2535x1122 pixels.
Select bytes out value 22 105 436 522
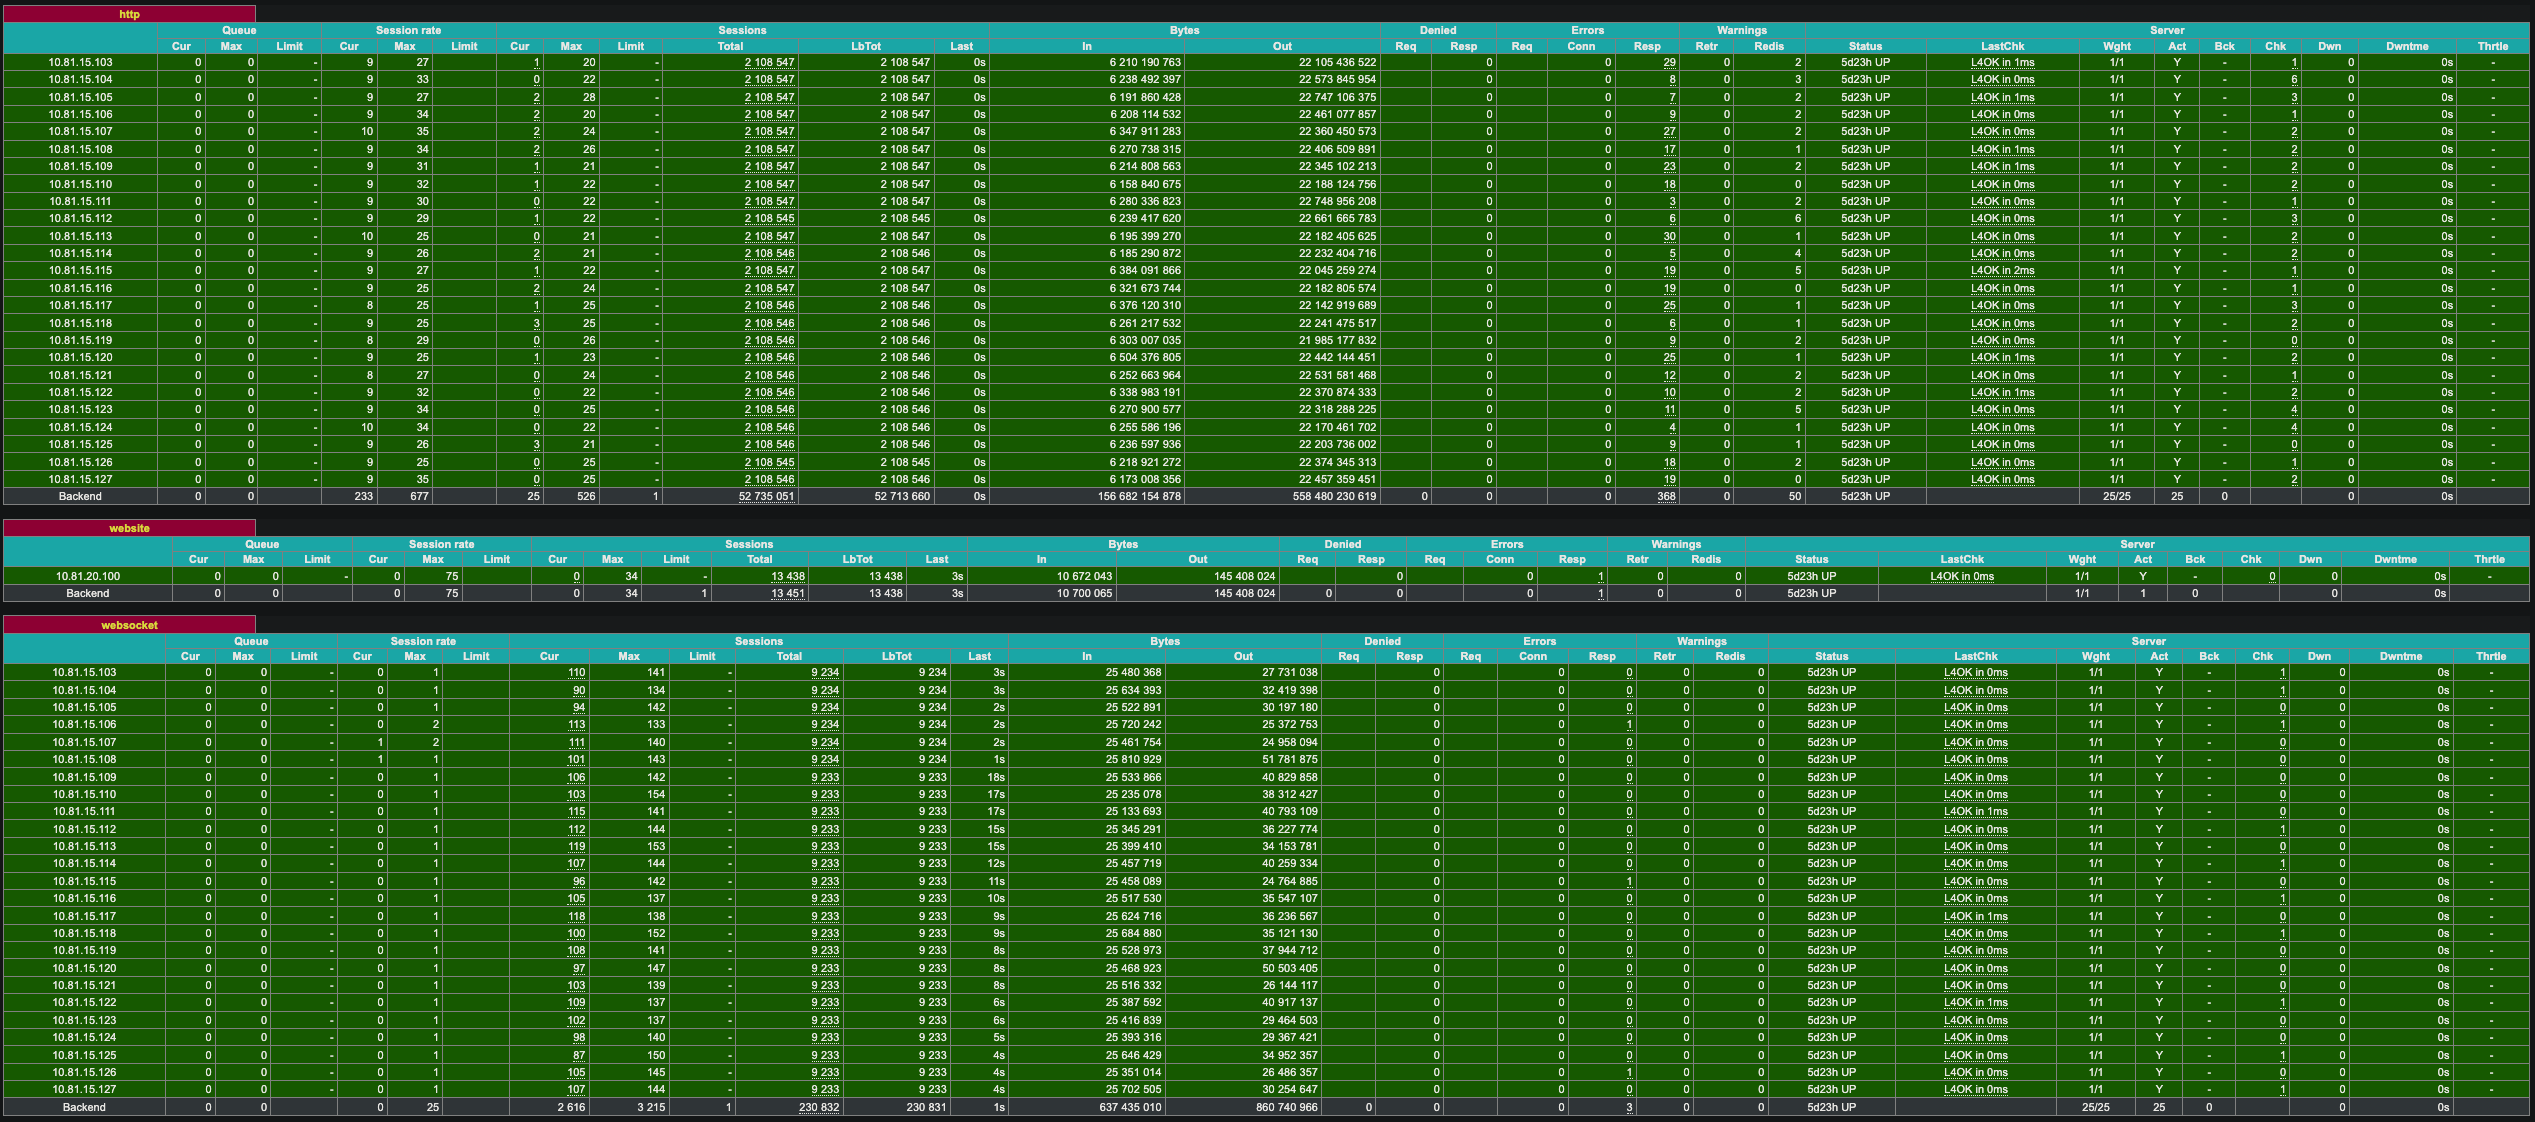1337,62
